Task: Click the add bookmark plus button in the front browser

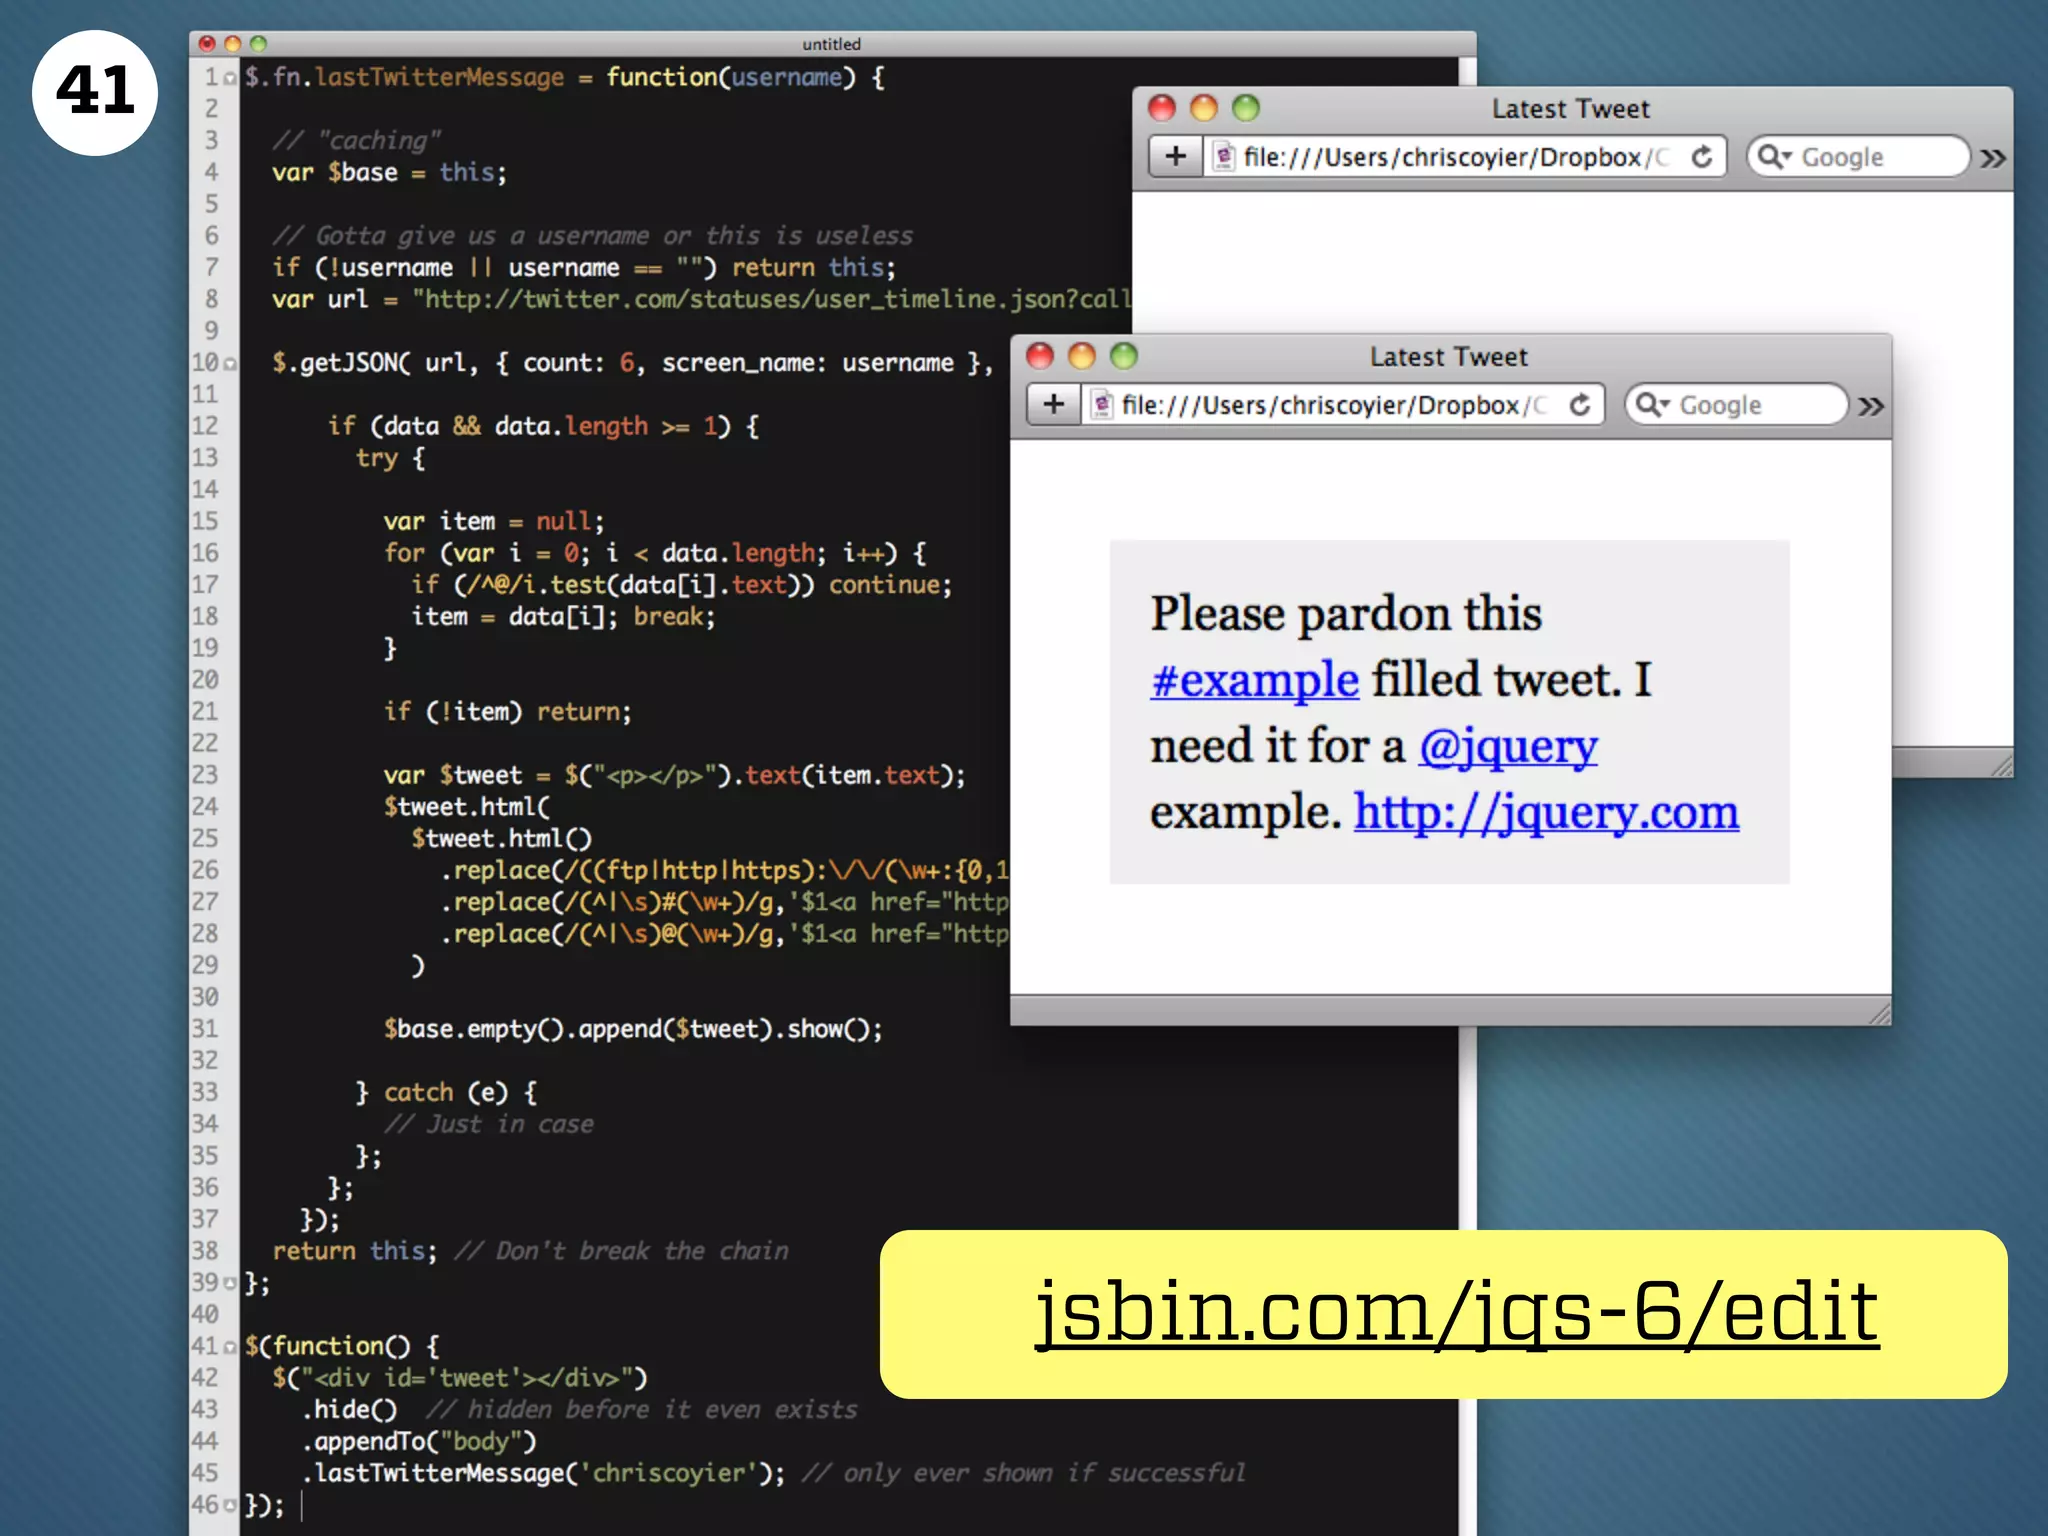Action: point(1053,405)
